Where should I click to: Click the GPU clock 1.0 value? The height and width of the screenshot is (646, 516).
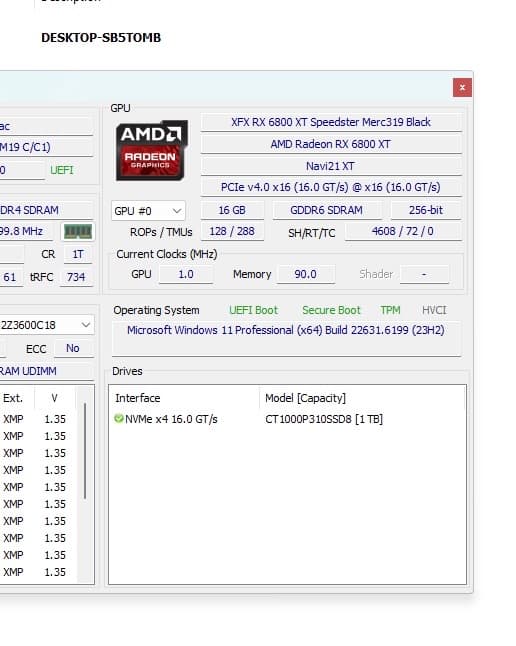(186, 274)
